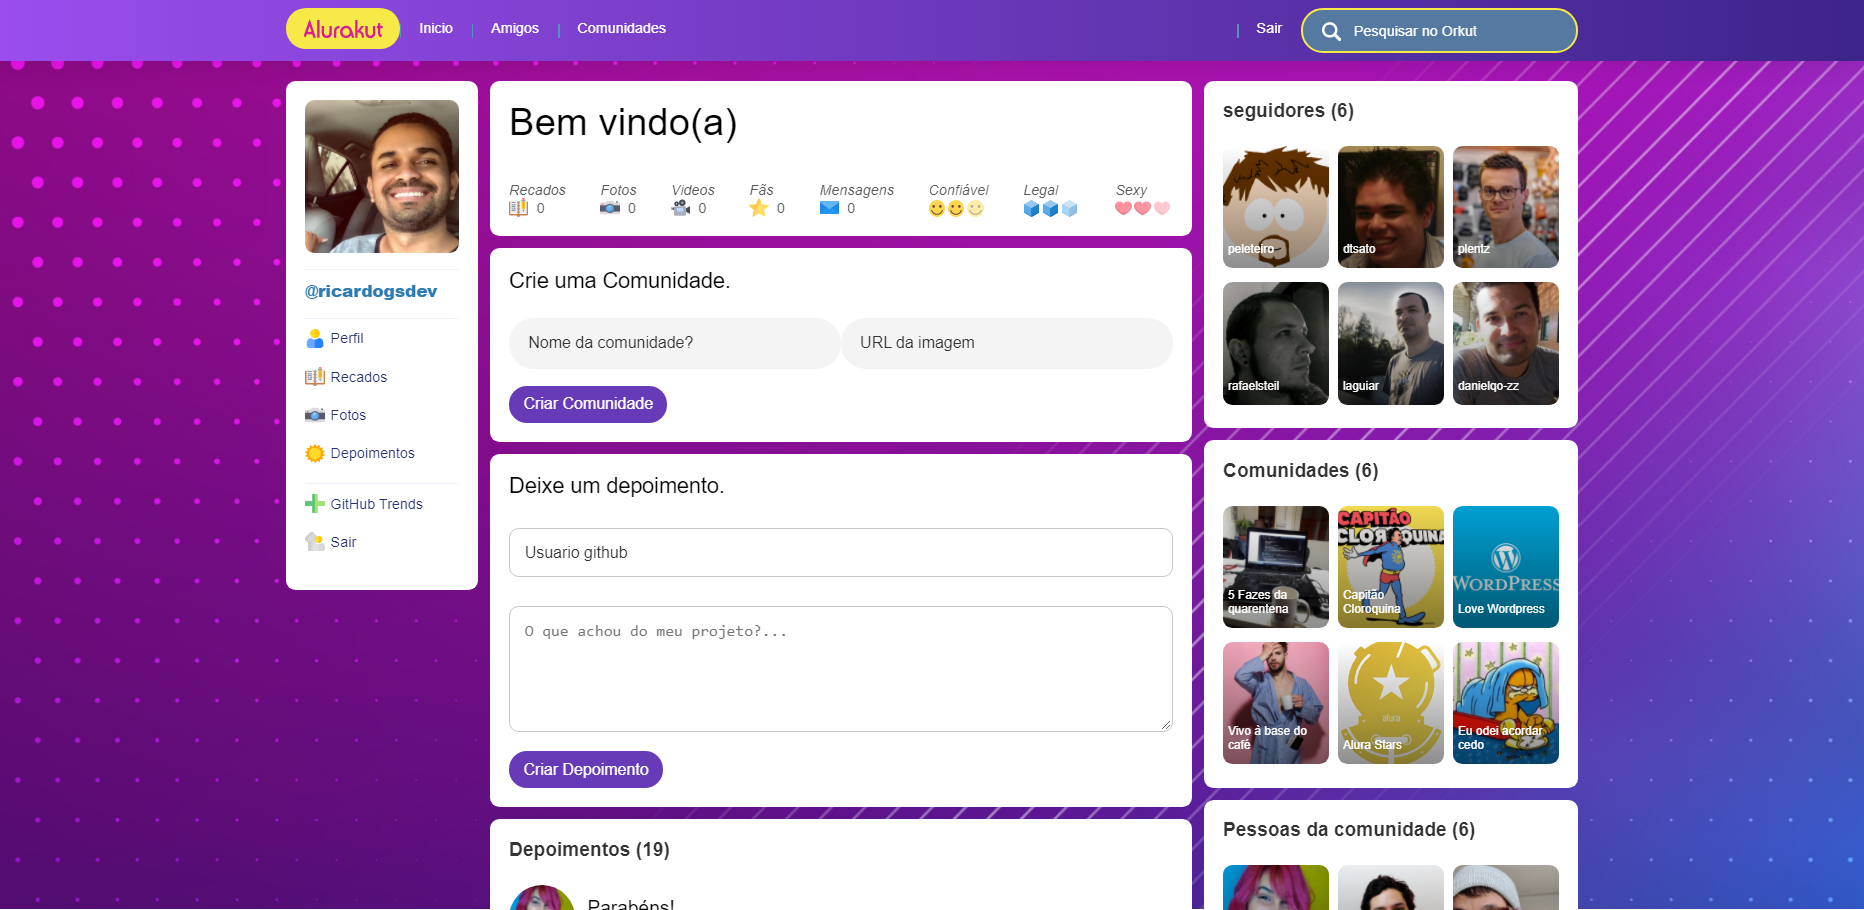Click the Usuario github input field
Image resolution: width=1864 pixels, height=910 pixels.
tap(840, 552)
